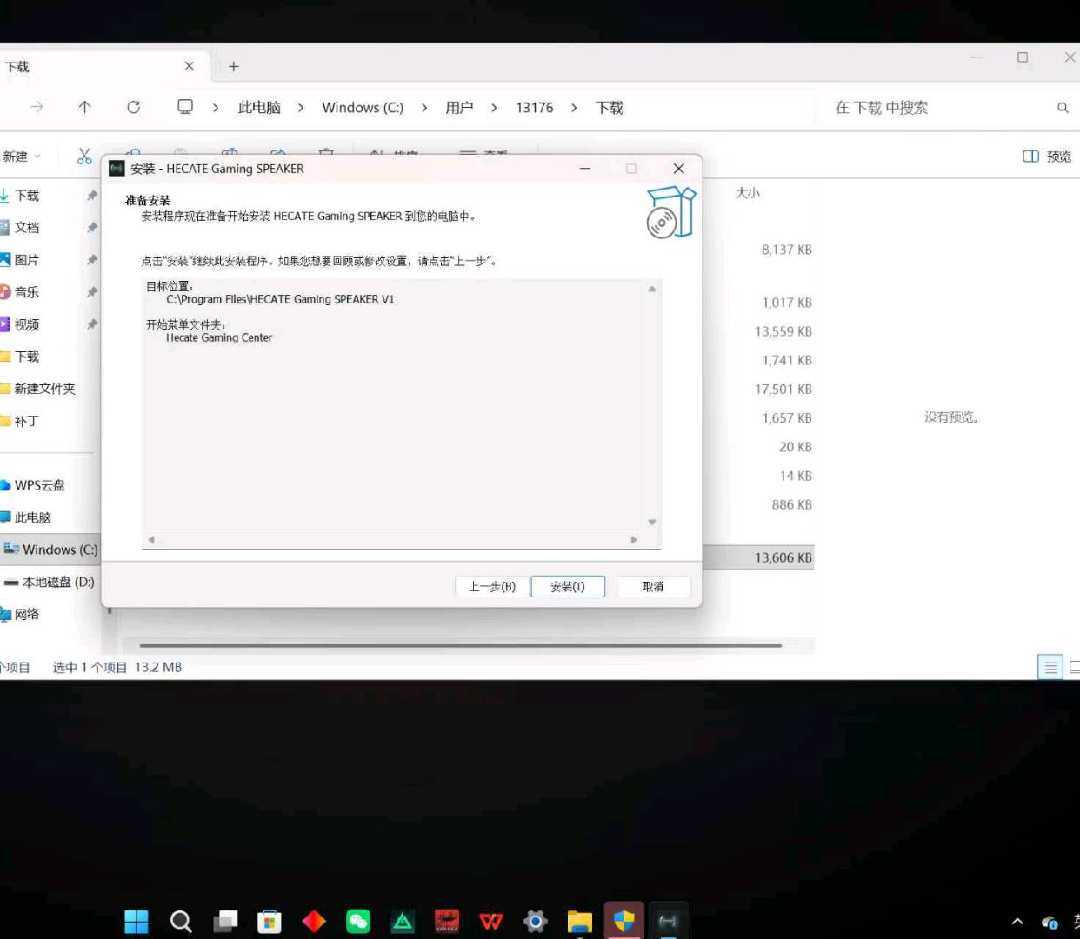The width and height of the screenshot is (1080, 939).
Task: Open Windows Start menu
Action: [x=137, y=921]
